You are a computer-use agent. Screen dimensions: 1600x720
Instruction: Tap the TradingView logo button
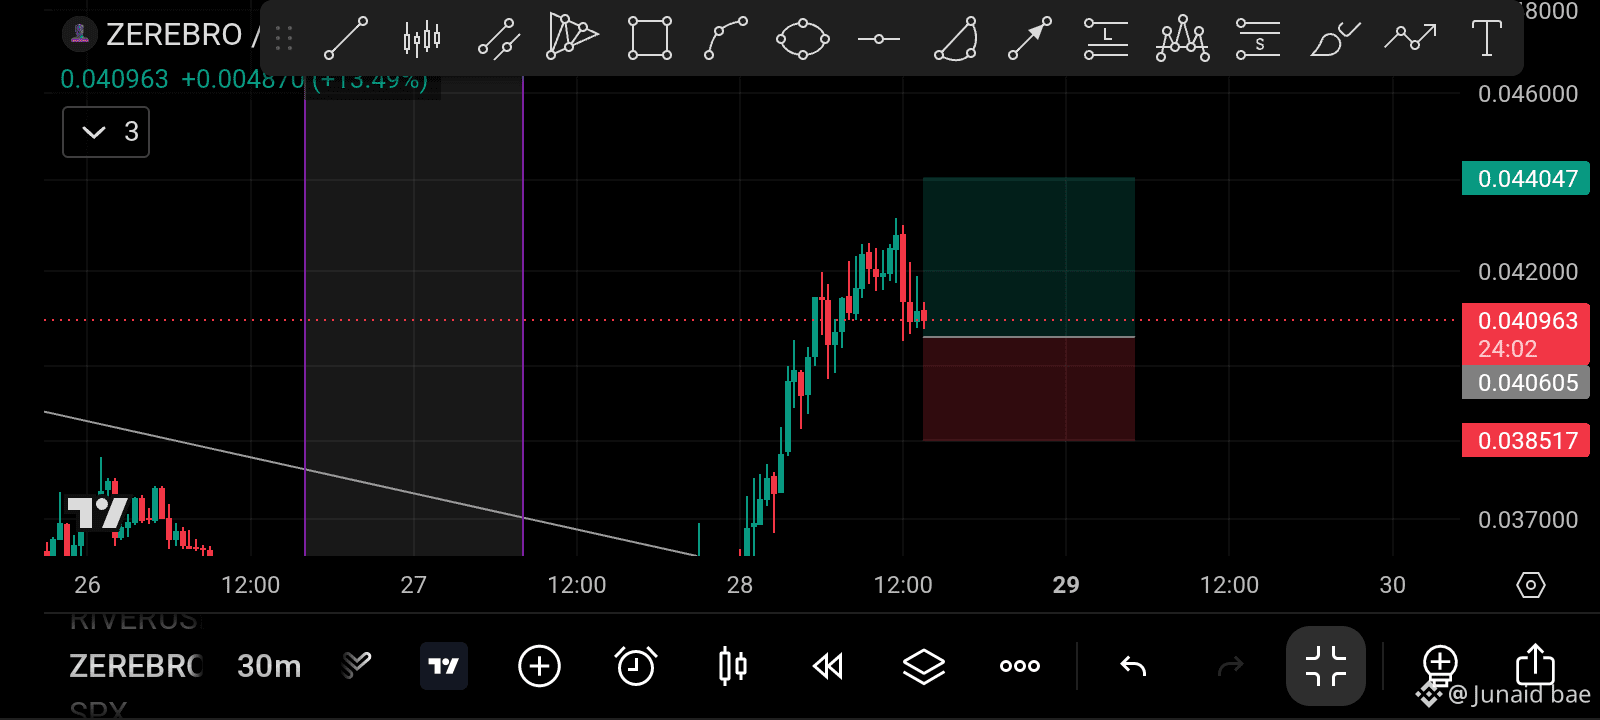point(443,666)
